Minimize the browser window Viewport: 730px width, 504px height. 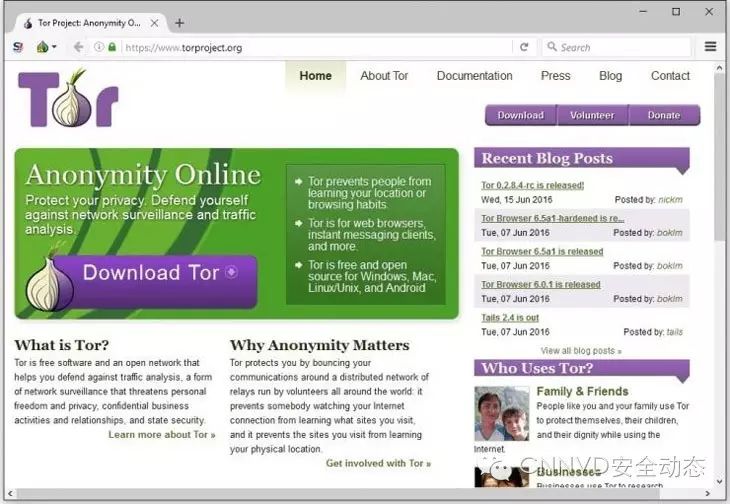[x=643, y=11]
